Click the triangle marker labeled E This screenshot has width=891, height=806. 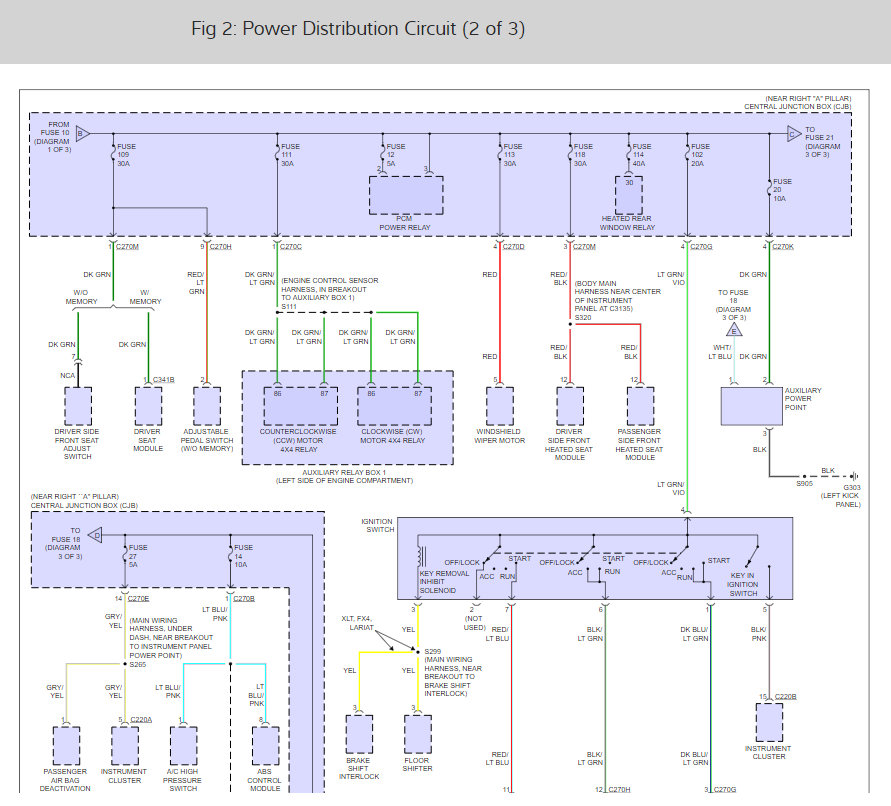click(x=734, y=330)
